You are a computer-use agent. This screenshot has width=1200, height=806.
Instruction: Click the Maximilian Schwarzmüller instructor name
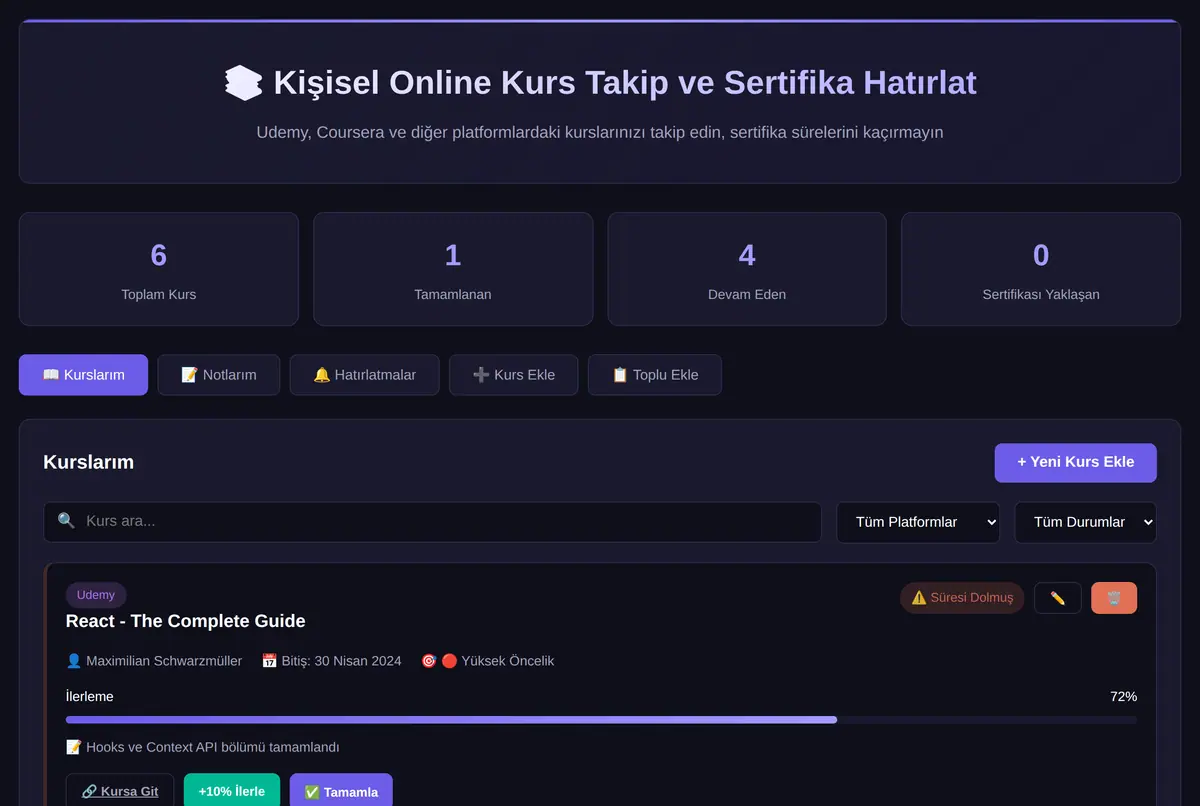coord(164,661)
